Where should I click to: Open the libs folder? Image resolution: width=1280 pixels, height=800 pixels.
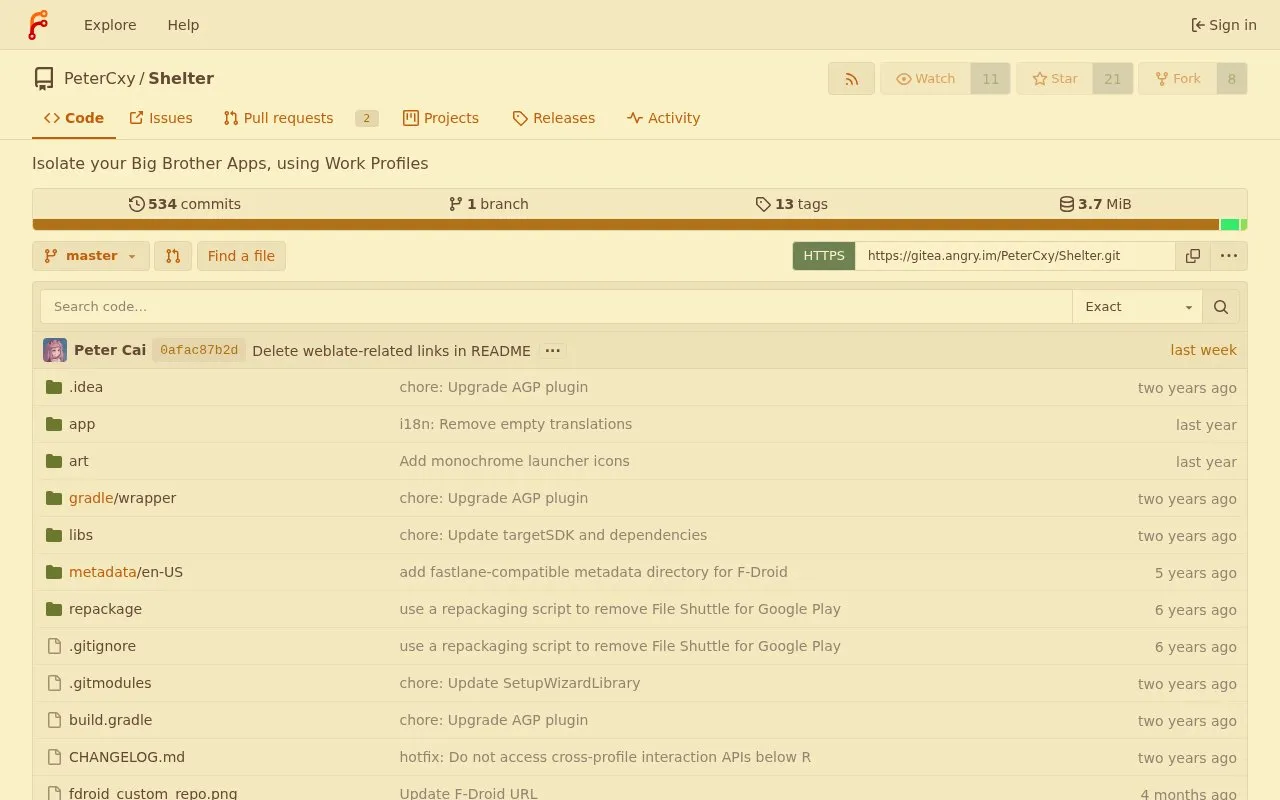click(81, 535)
